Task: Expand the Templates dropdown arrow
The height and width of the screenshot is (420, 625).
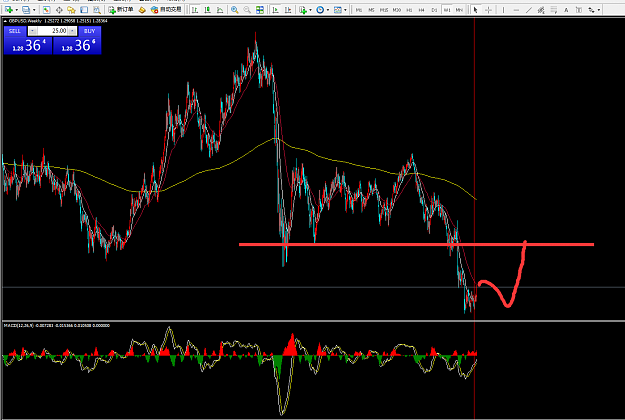Action: coord(345,10)
